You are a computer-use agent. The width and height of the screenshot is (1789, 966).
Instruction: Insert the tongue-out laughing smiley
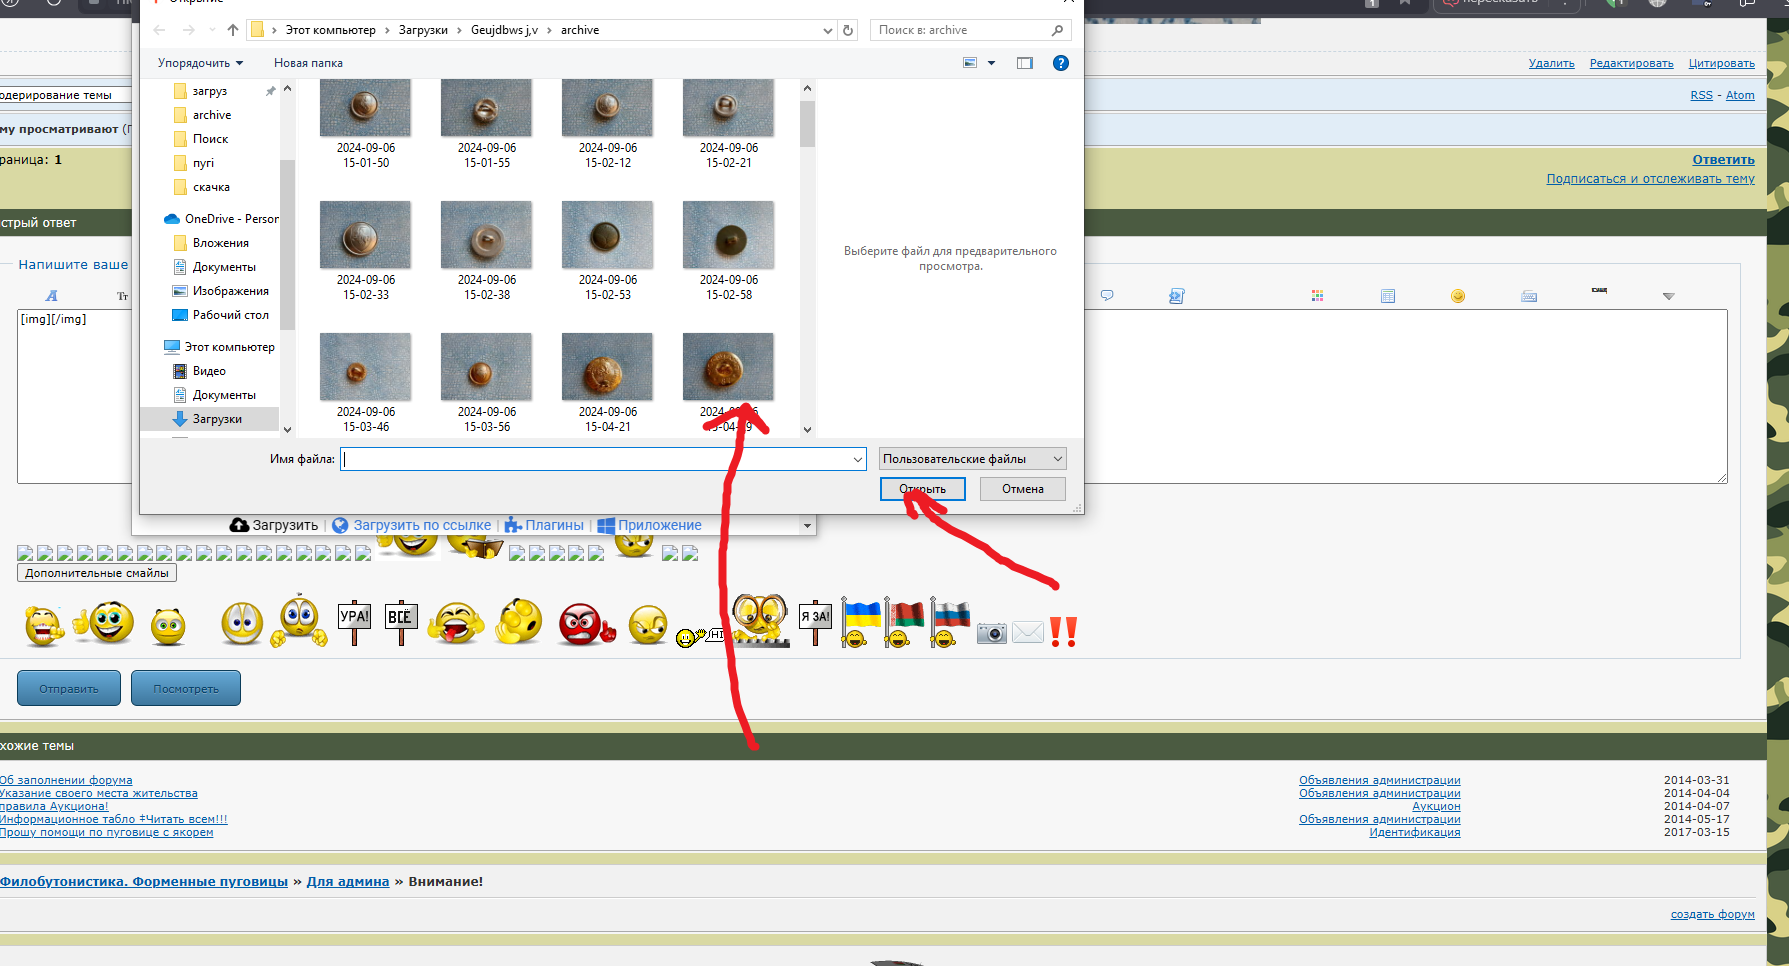point(456,623)
